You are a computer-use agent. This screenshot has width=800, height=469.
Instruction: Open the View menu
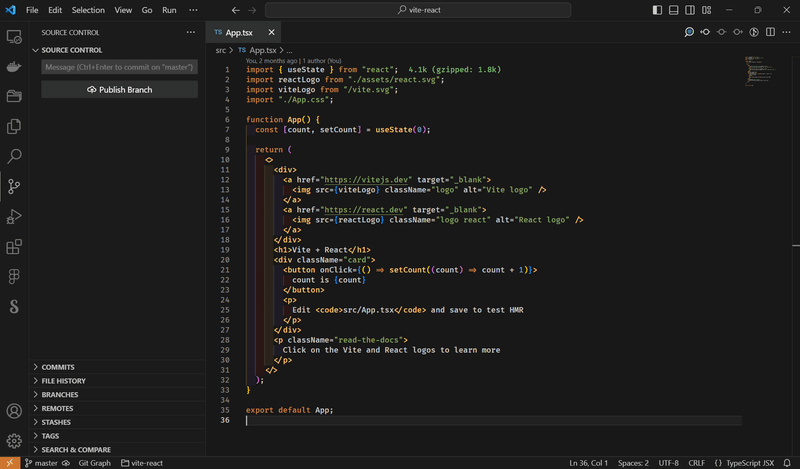point(123,10)
